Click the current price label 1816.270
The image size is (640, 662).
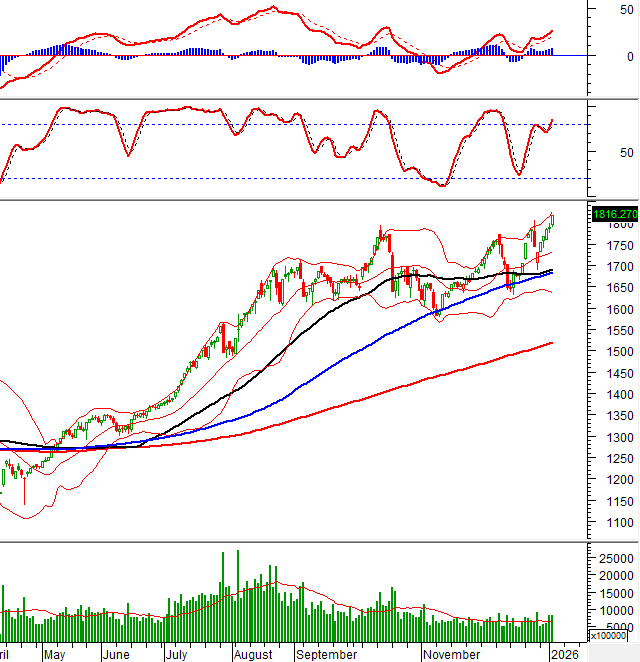tap(615, 214)
